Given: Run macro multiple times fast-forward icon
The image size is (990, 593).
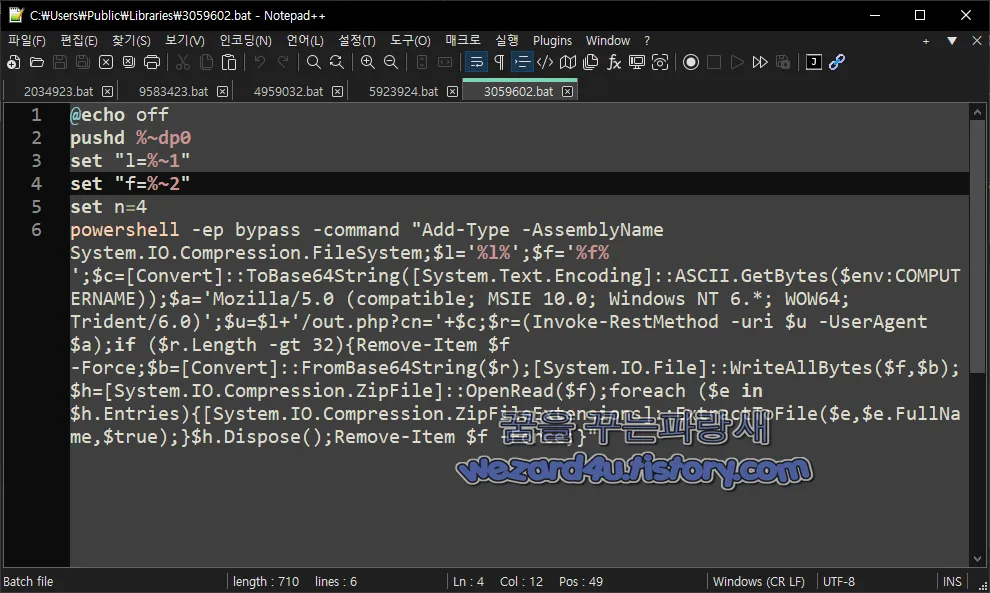Looking at the screenshot, I should tap(760, 62).
